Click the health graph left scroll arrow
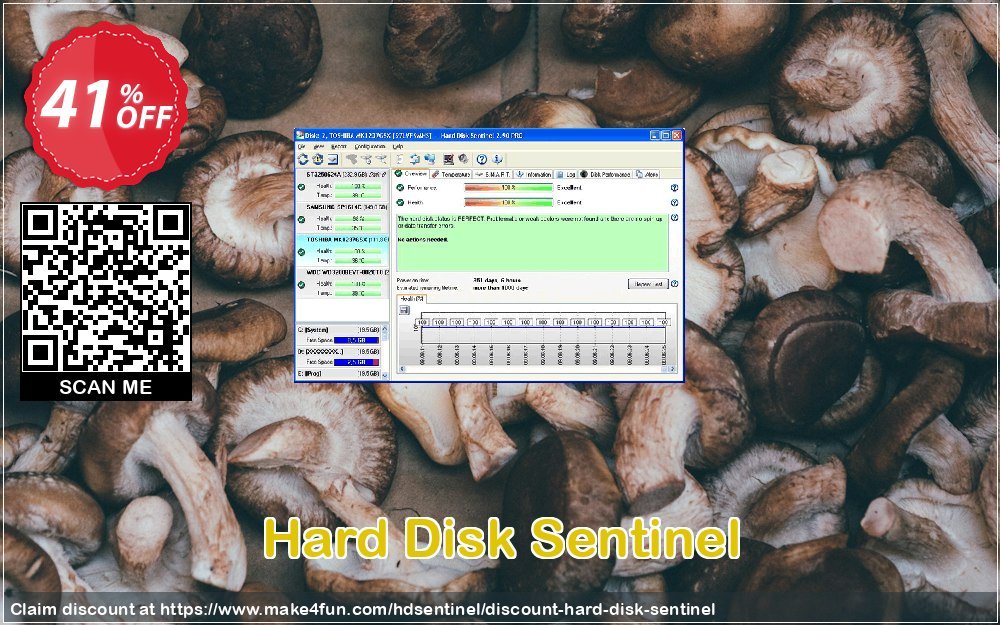Viewport: 1000px width, 625px height. point(402,369)
